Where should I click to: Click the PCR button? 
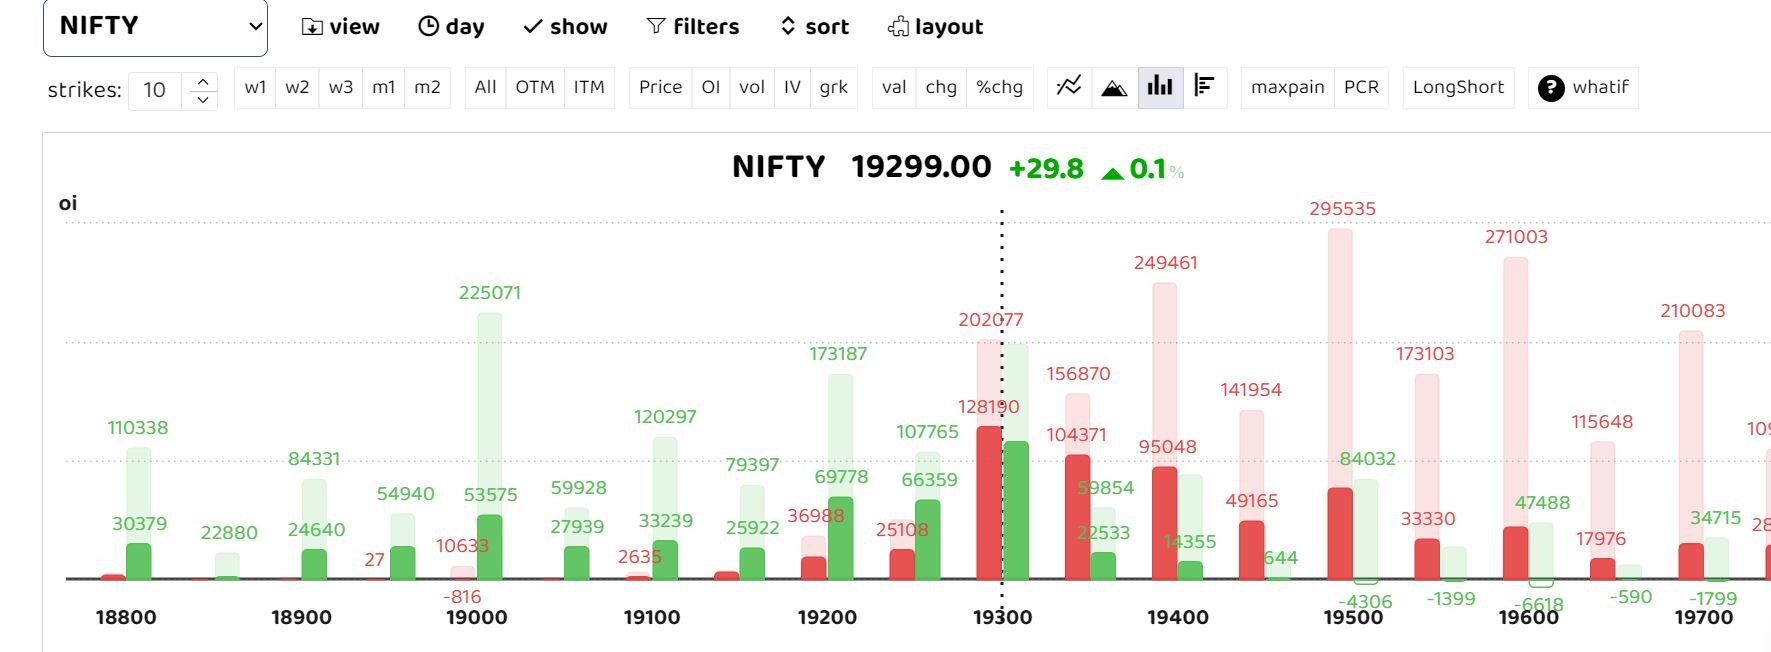click(x=1361, y=87)
